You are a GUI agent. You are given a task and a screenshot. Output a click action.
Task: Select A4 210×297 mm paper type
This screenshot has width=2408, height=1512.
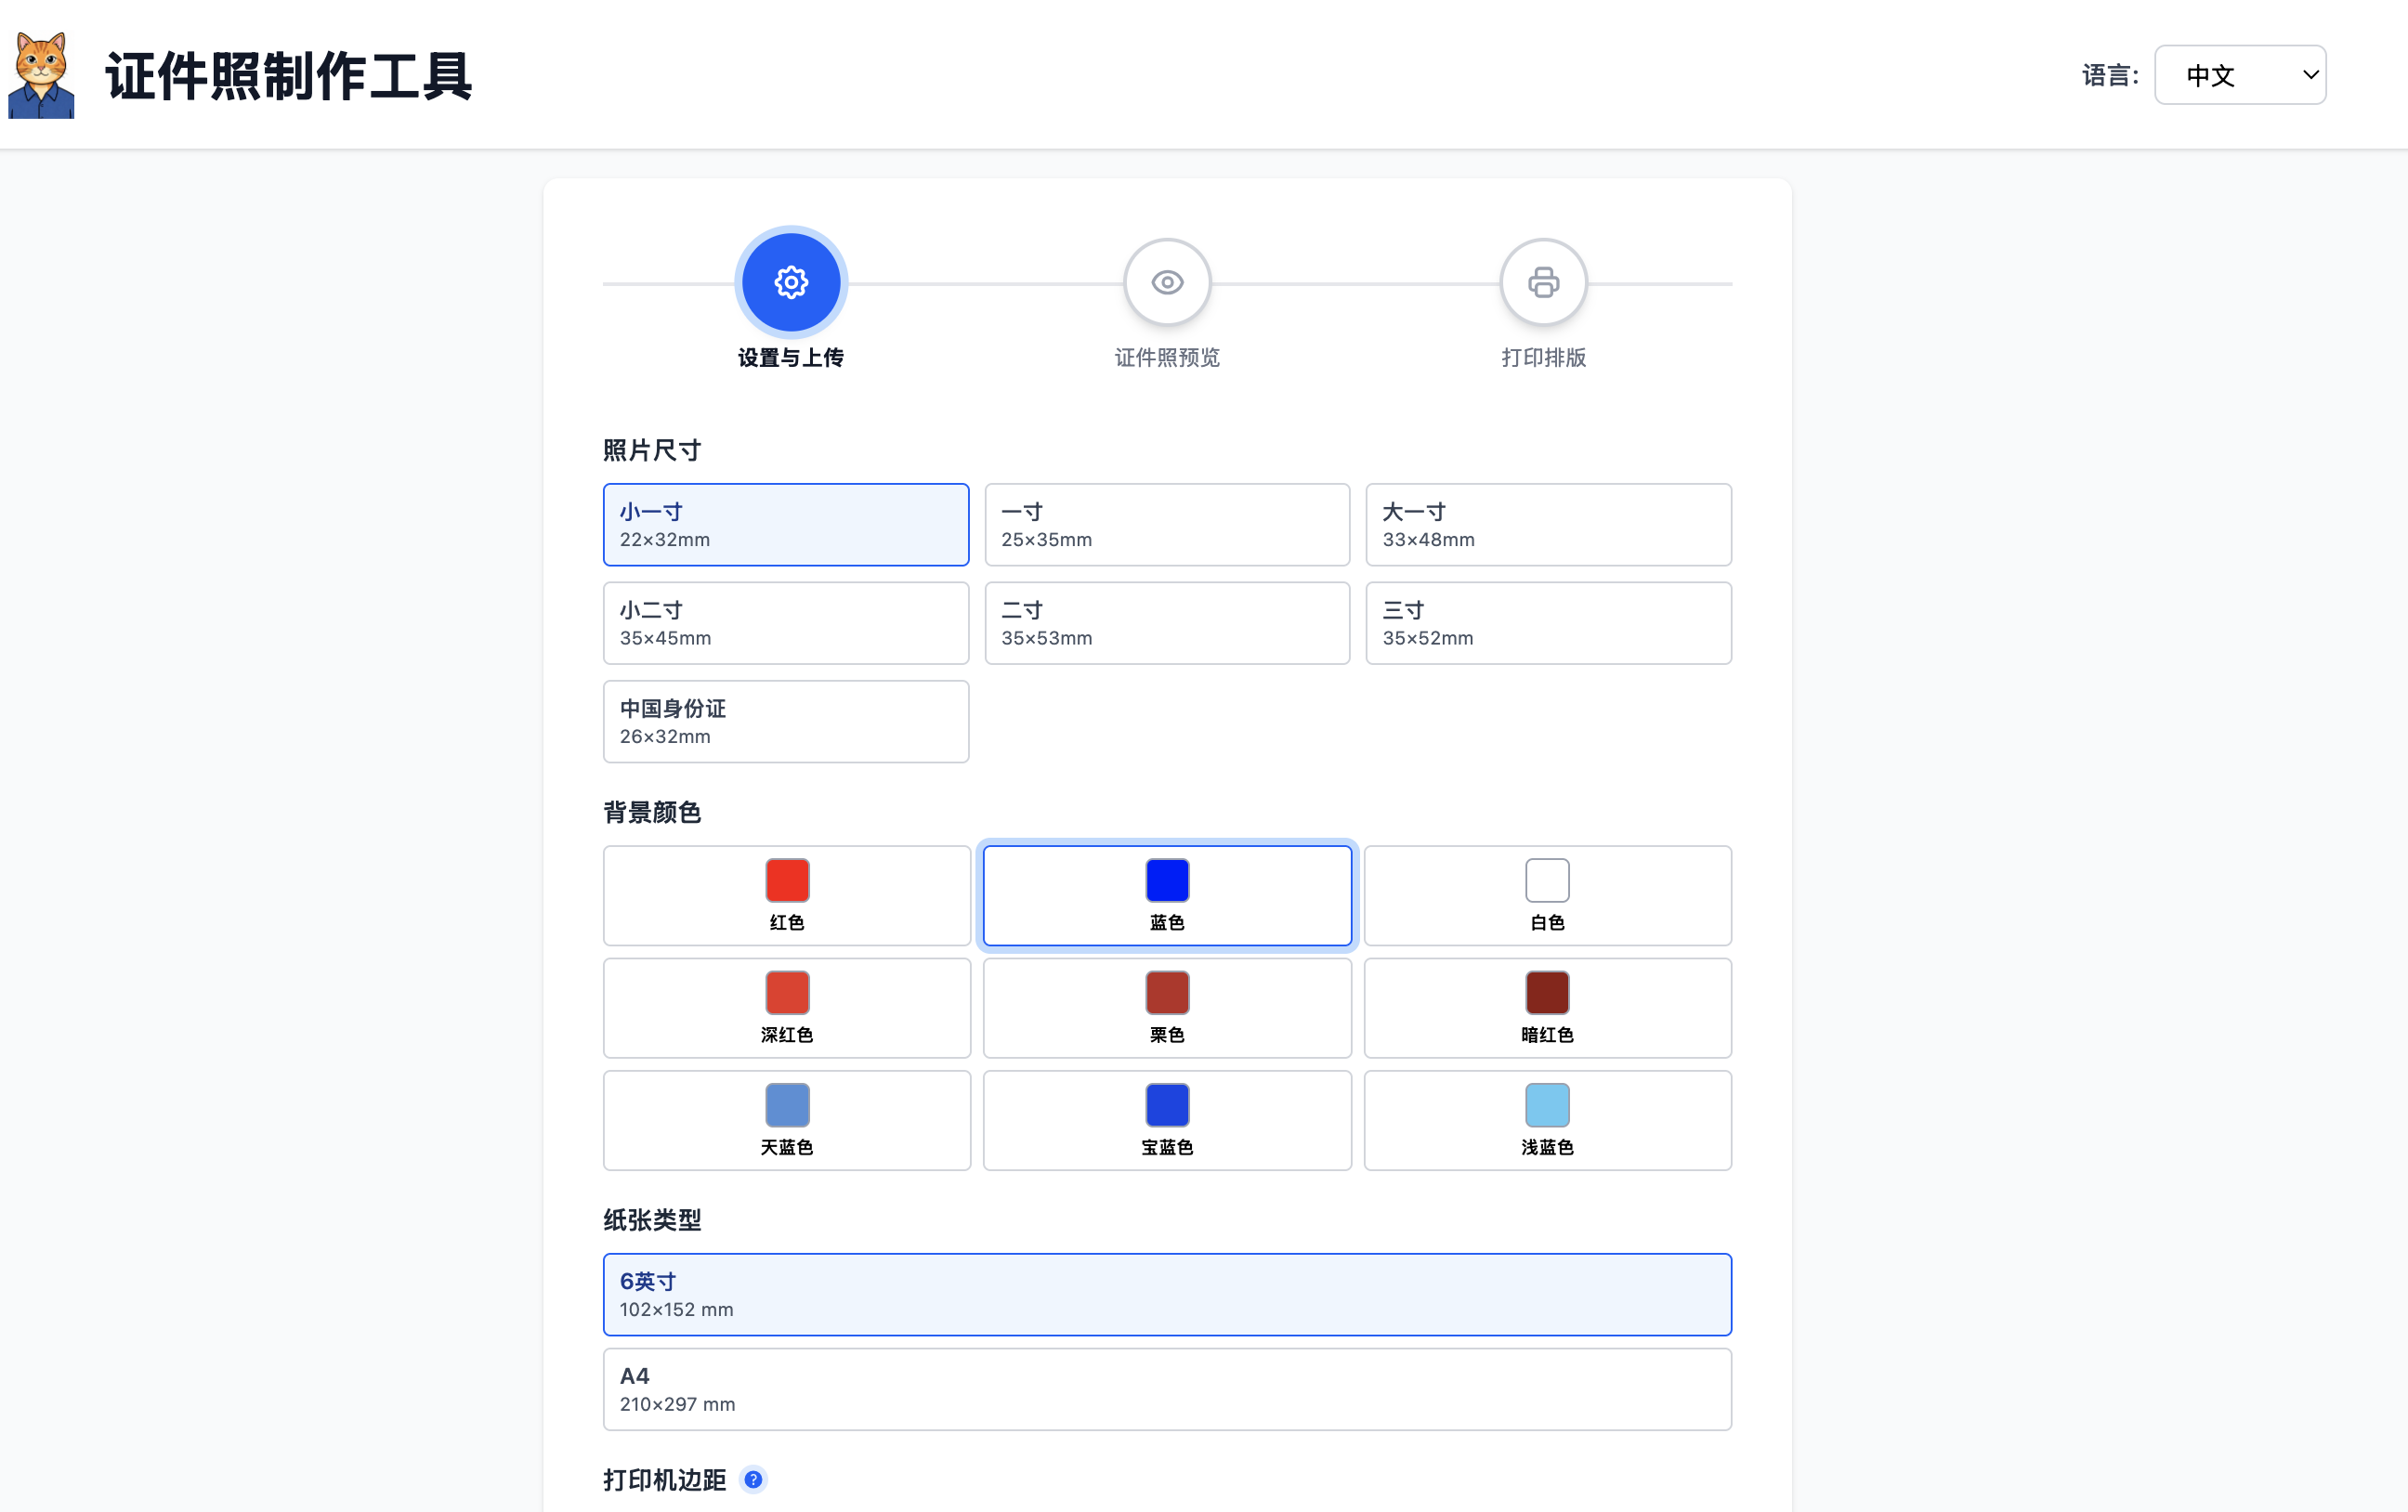click(x=1166, y=1389)
